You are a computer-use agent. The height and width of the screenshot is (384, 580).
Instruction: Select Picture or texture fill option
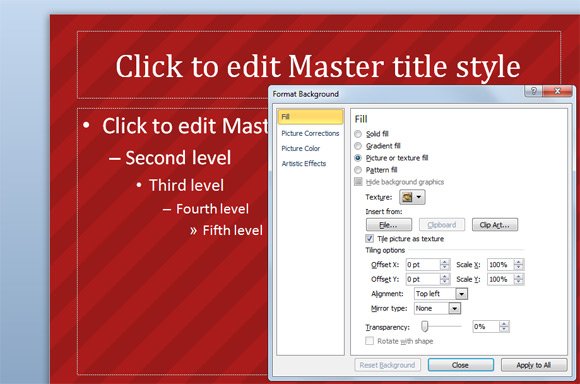[358, 158]
